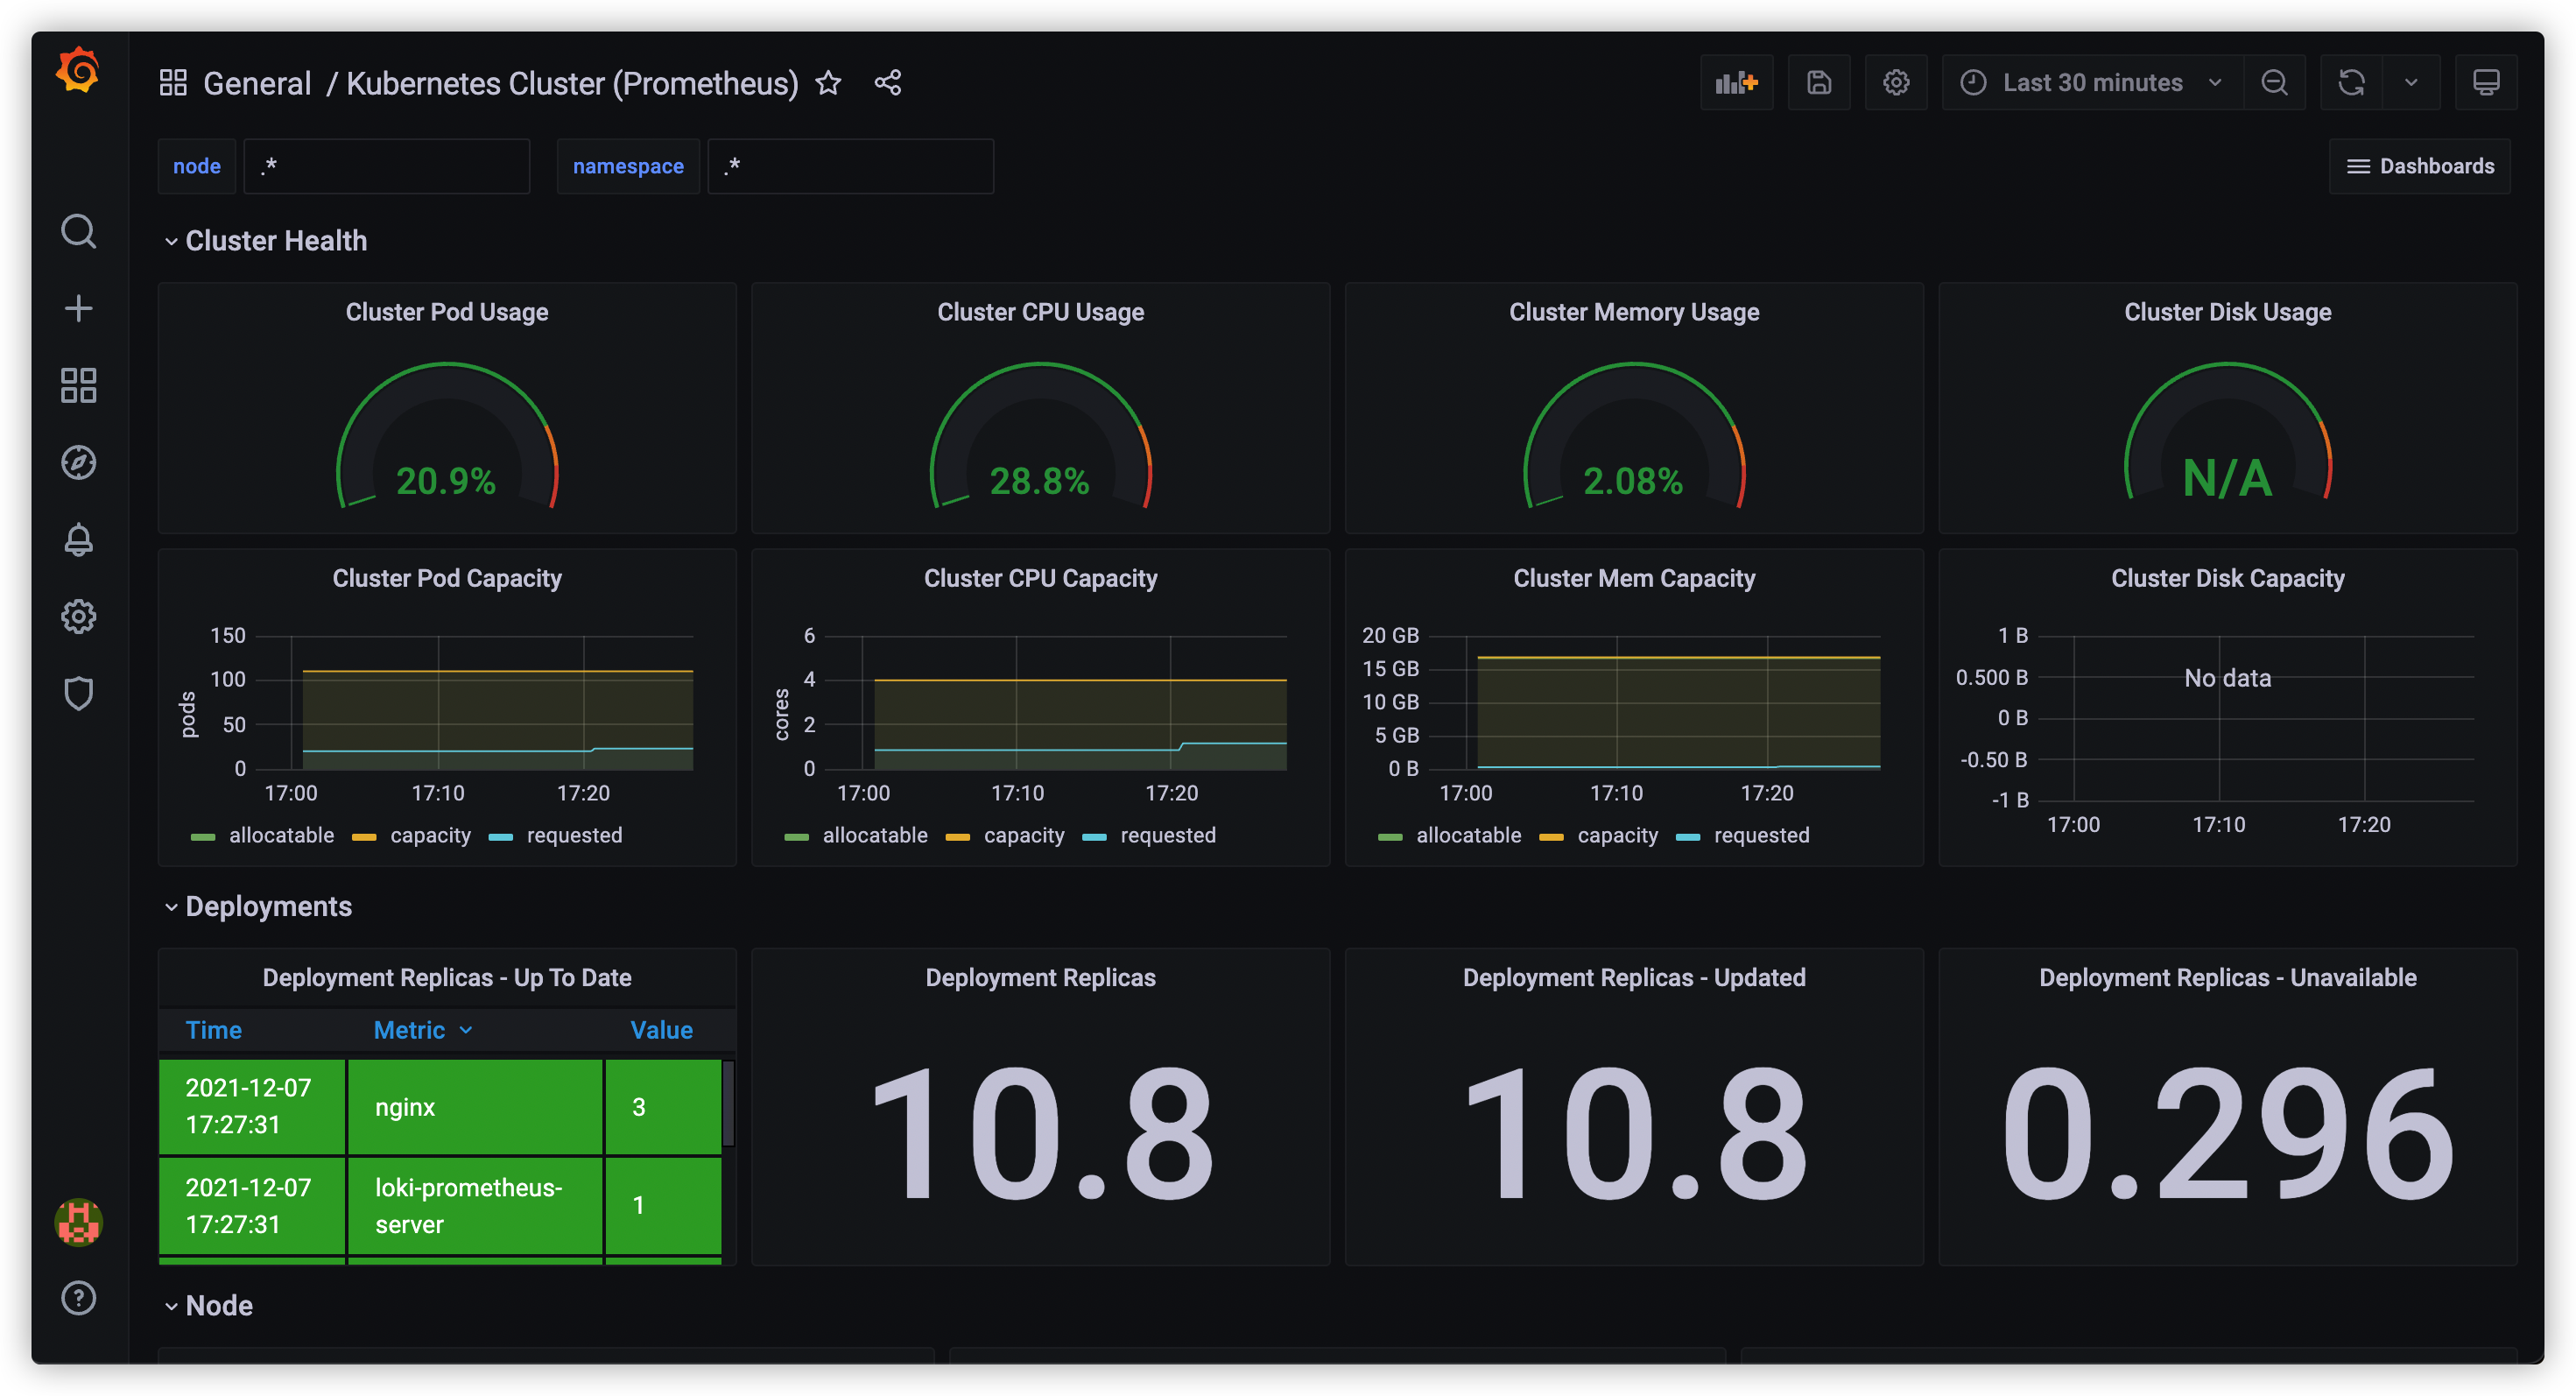Click the Add panel icon
The image size is (2576, 1396).
point(1737,83)
